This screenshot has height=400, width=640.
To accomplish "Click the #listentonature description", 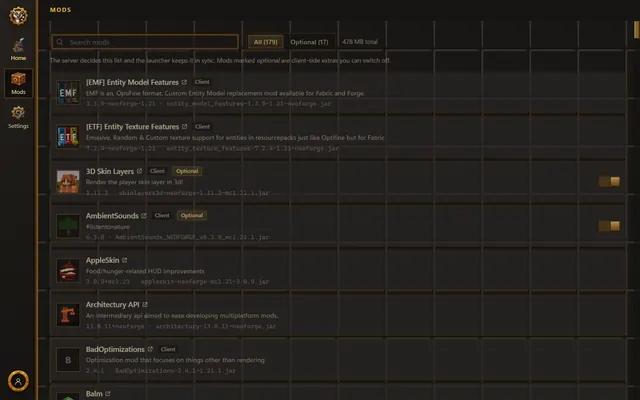I will pos(107,227).
